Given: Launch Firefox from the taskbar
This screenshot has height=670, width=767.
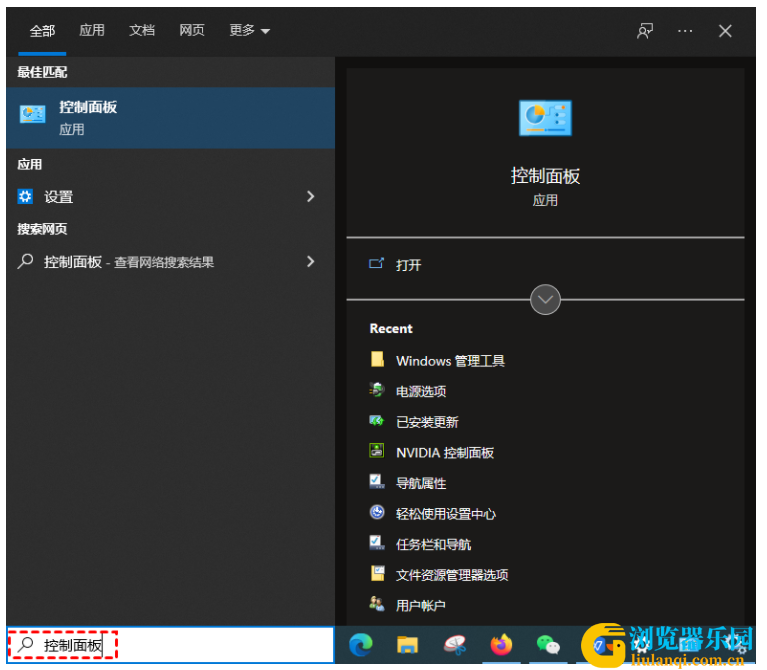Looking at the screenshot, I should click(501, 644).
